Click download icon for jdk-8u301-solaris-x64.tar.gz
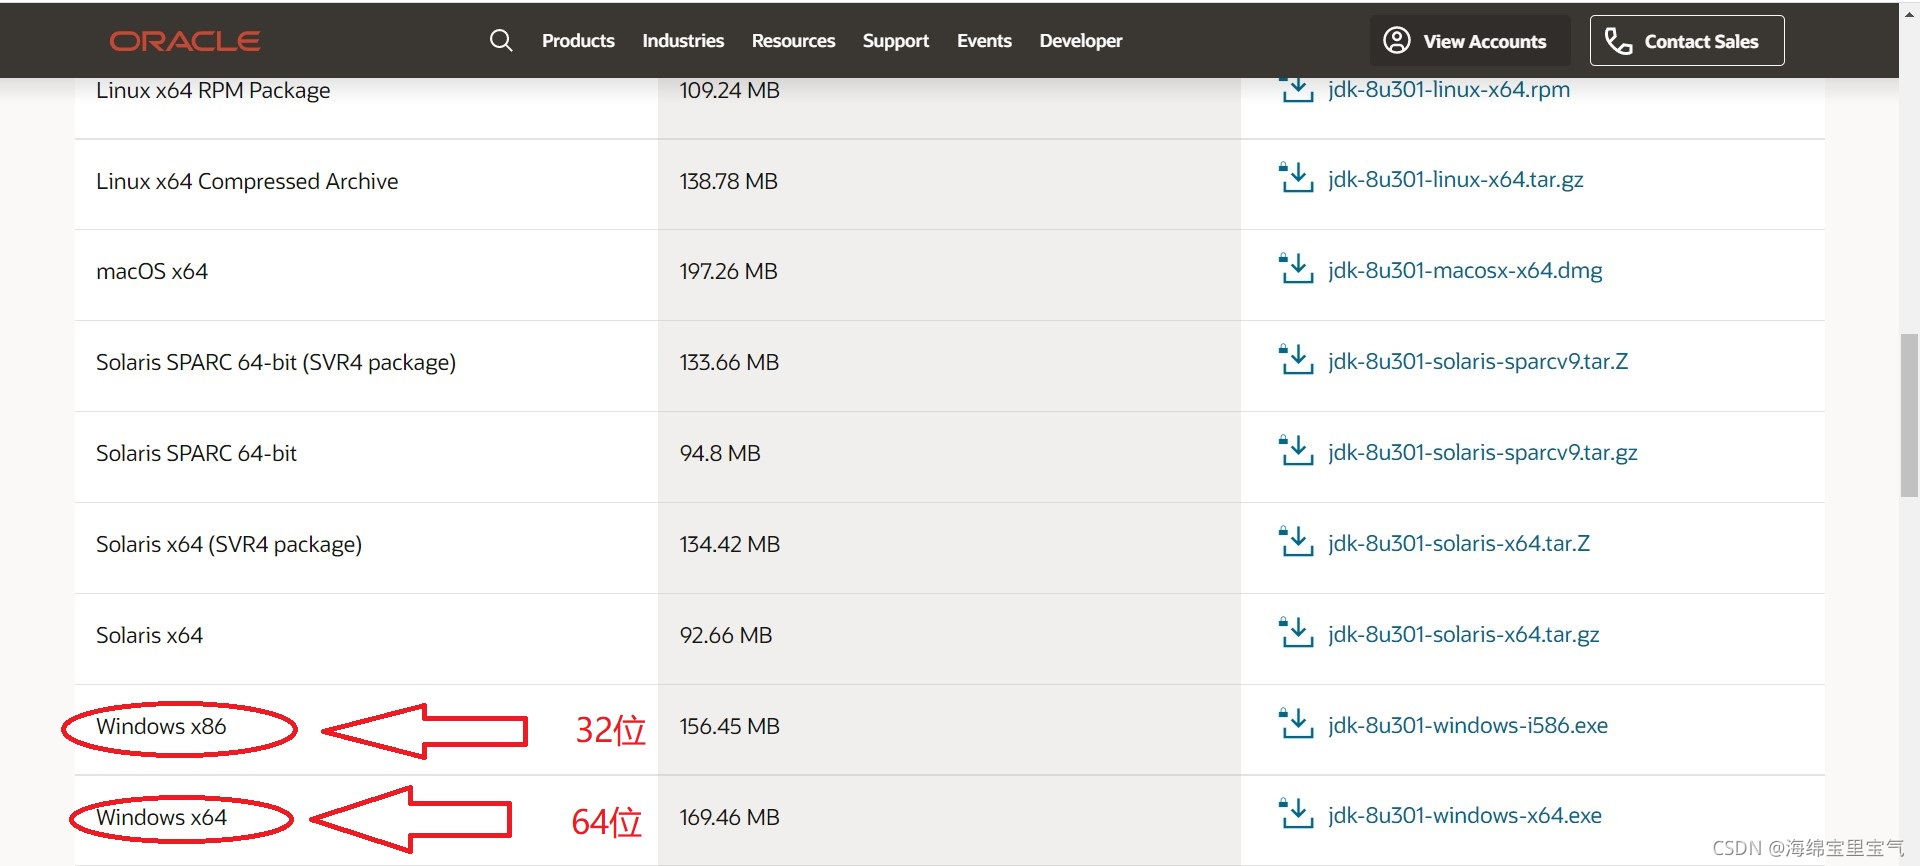The height and width of the screenshot is (866, 1920). point(1296,633)
